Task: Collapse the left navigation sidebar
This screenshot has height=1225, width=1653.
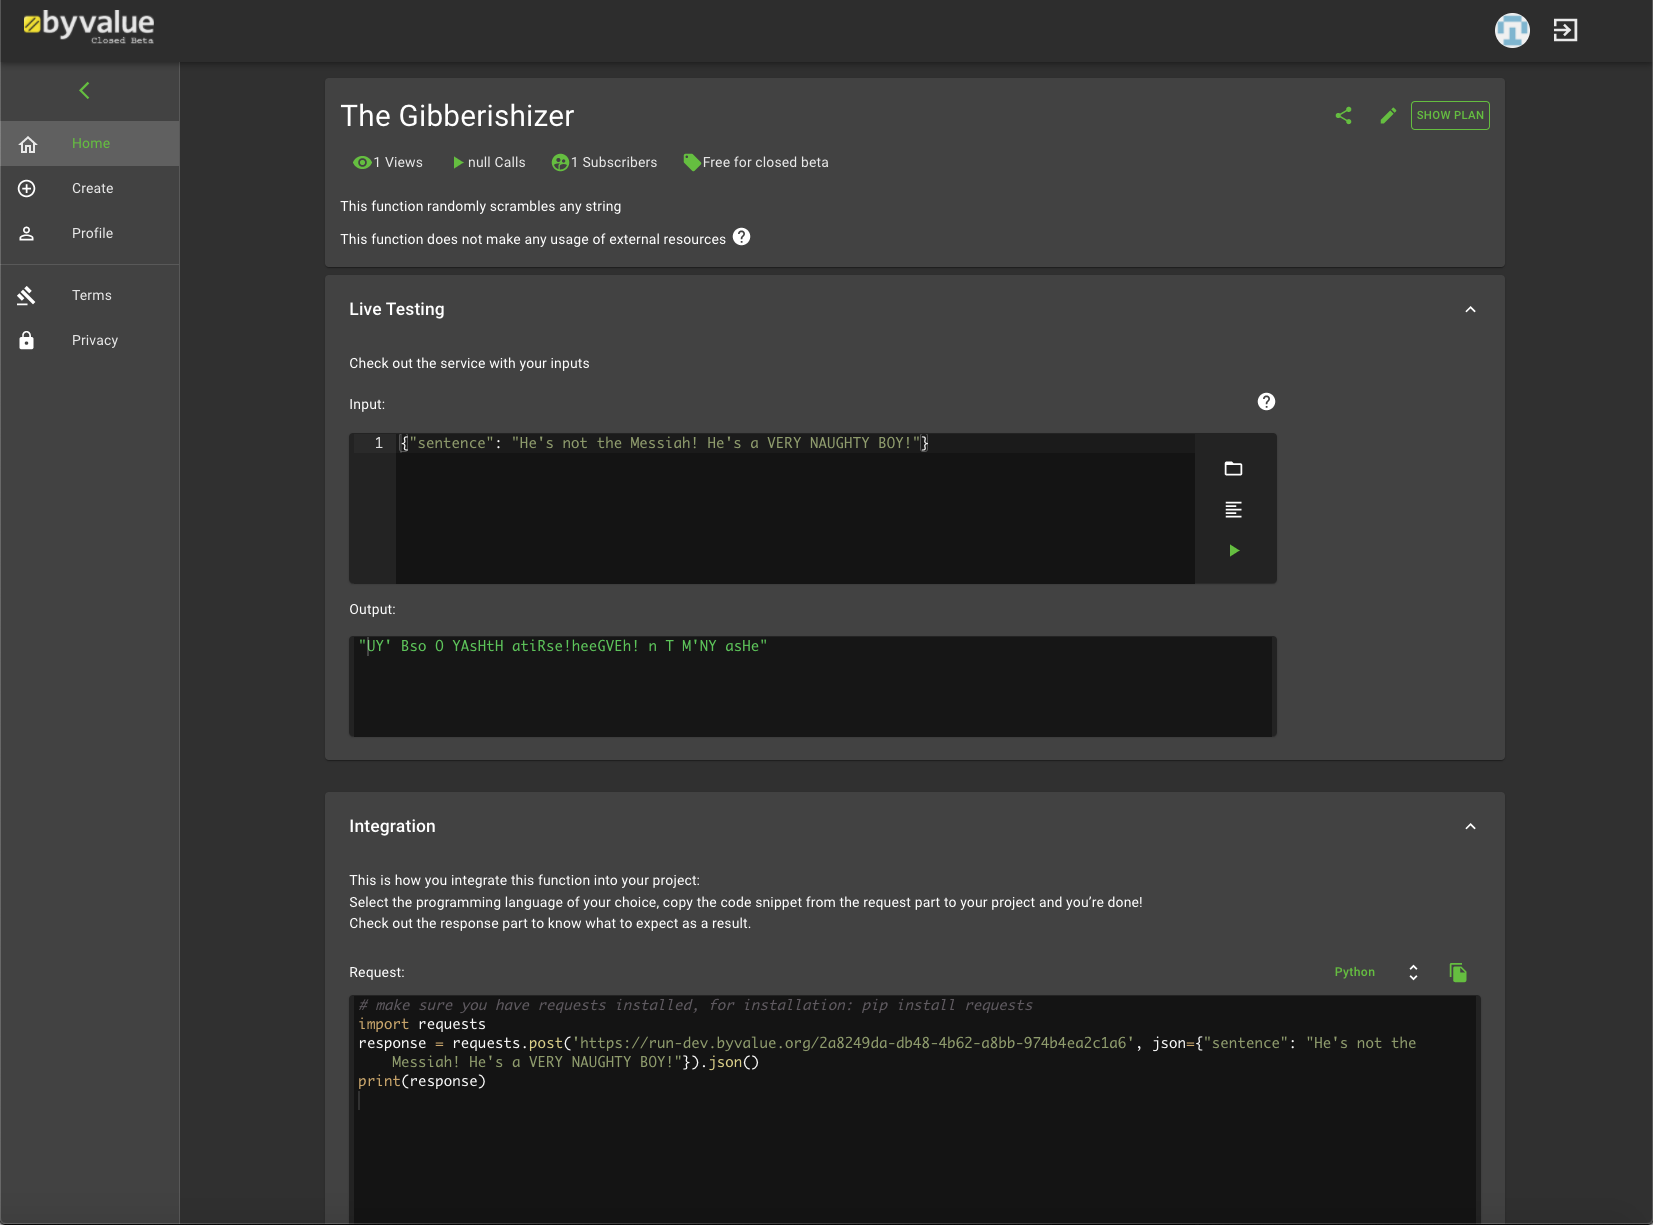Action: [84, 90]
